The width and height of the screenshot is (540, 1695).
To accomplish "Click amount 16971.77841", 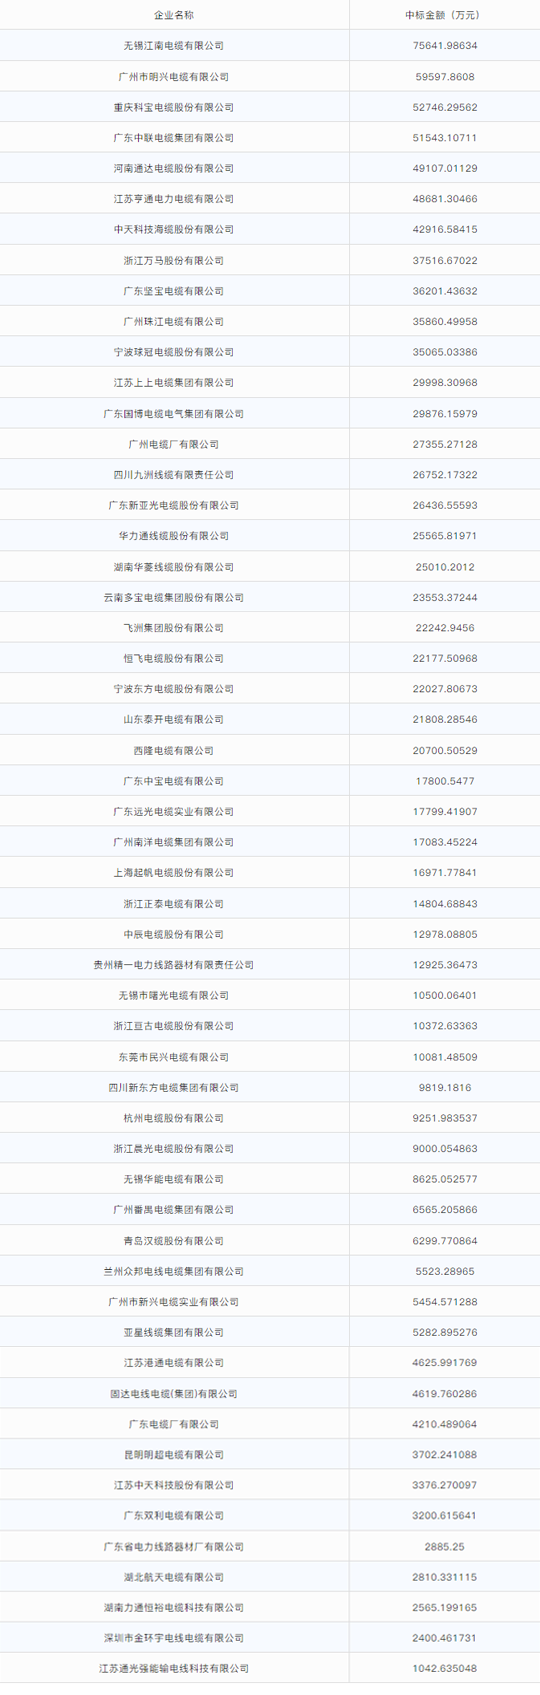I will pos(445,872).
